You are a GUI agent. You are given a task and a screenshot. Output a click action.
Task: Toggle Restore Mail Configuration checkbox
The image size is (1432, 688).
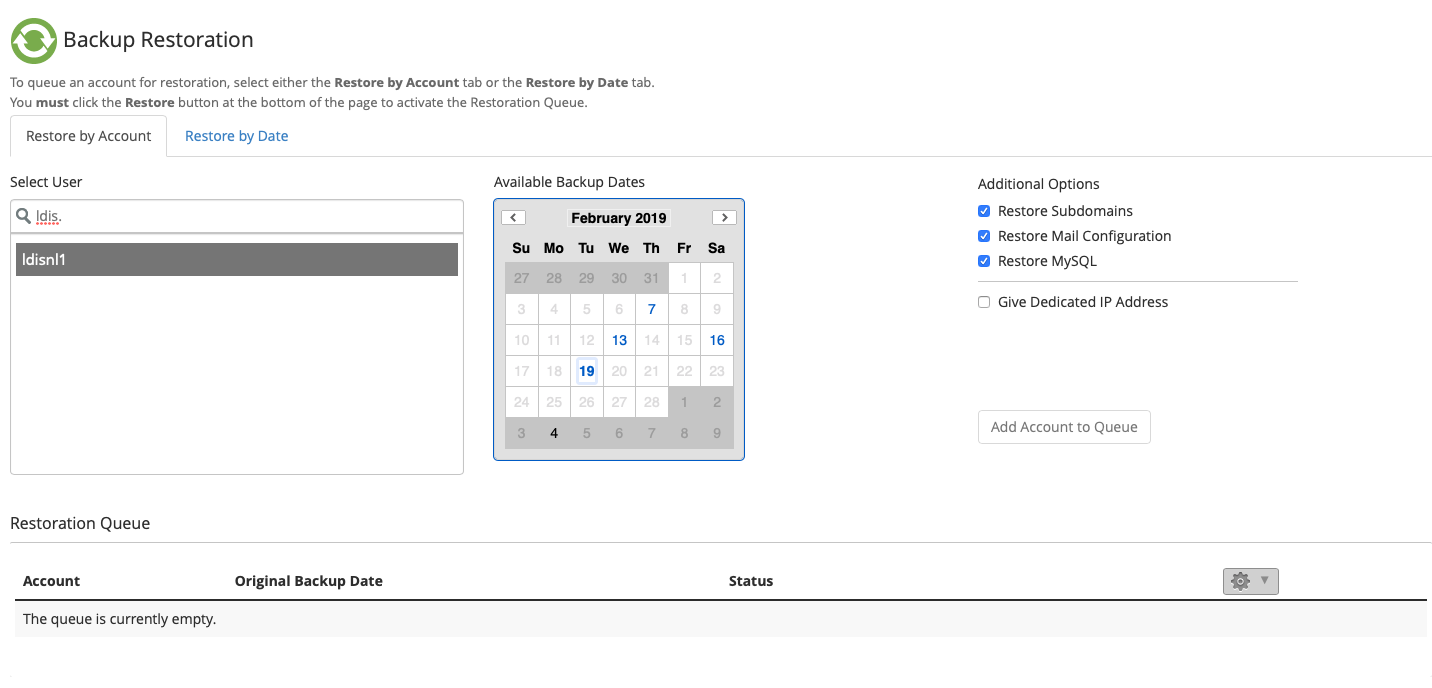coord(984,236)
